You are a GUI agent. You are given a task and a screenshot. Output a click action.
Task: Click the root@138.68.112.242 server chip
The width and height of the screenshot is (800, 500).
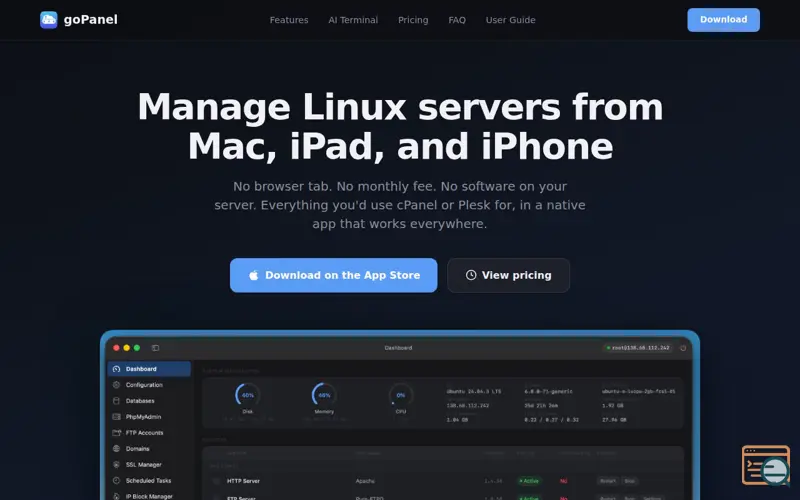[638, 348]
